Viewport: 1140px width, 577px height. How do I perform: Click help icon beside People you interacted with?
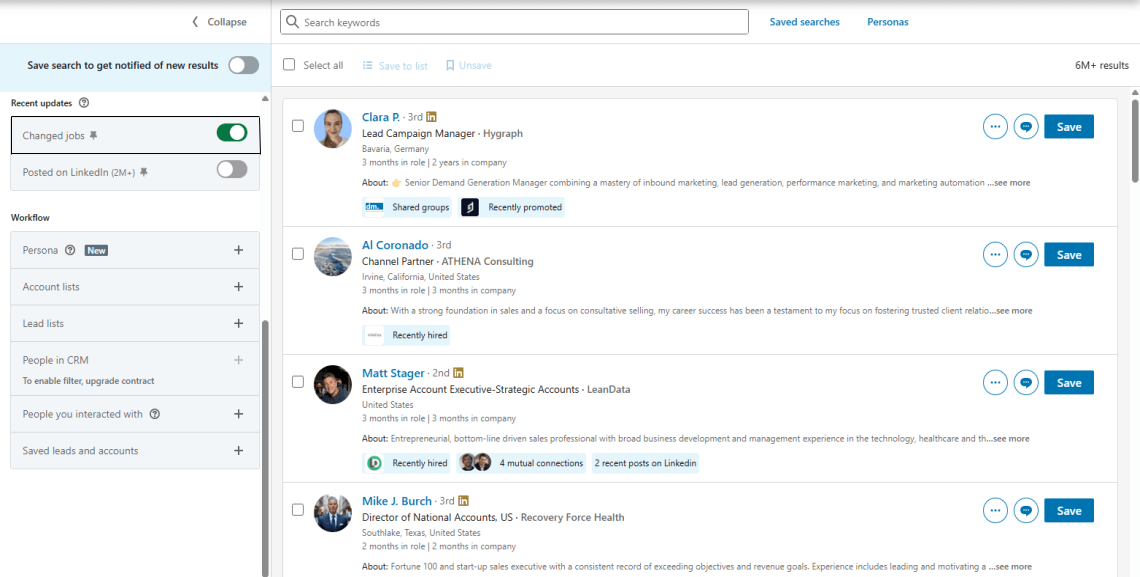pyautogui.click(x=154, y=414)
